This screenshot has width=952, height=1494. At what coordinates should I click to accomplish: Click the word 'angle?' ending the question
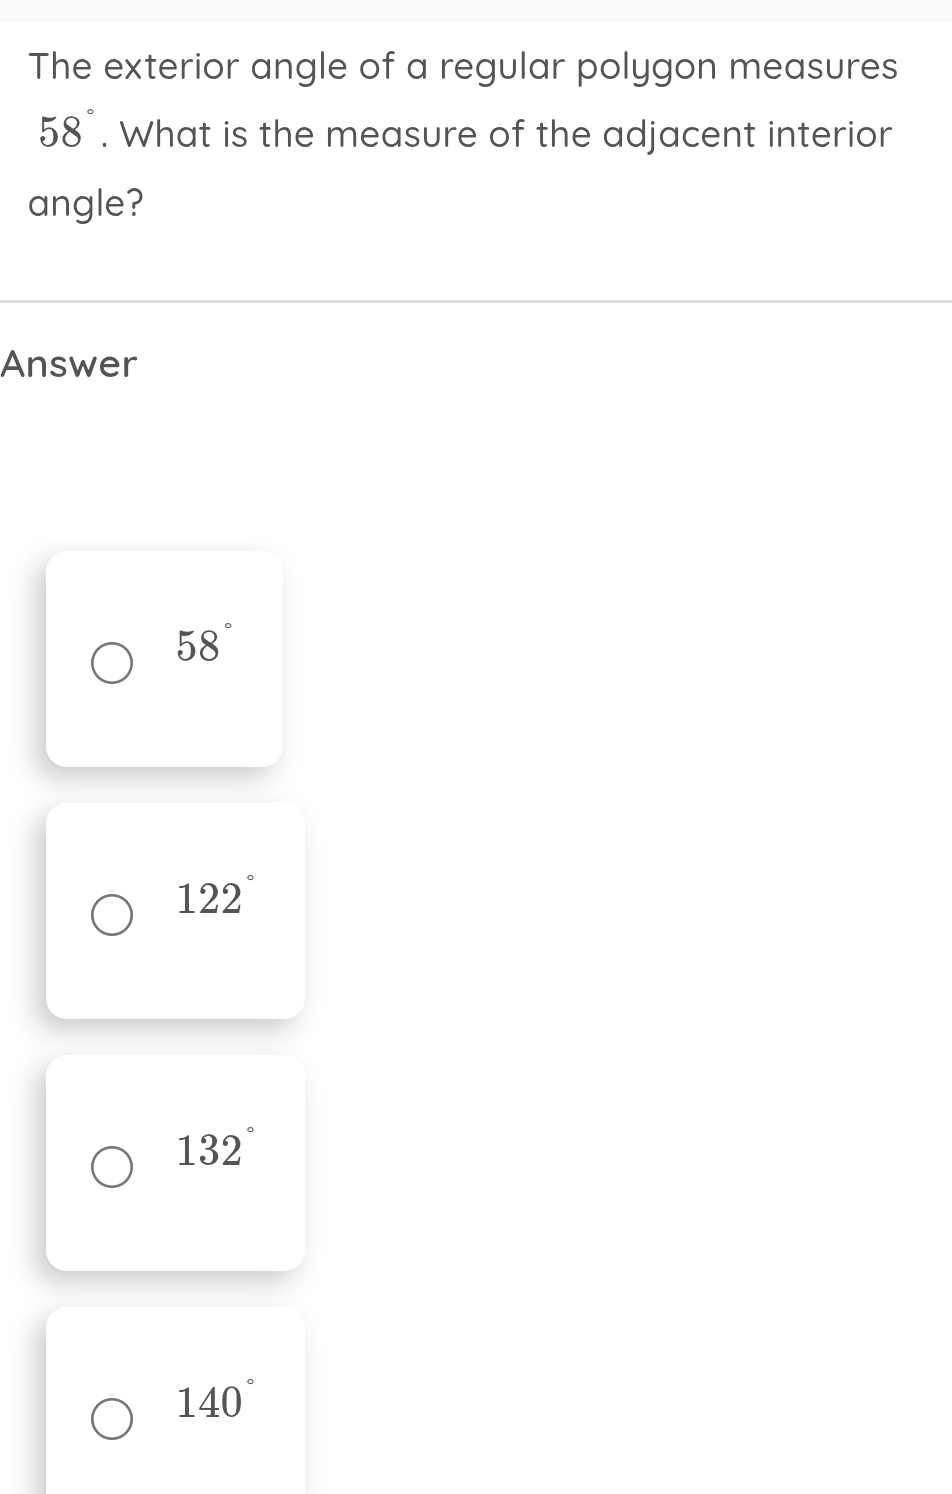(86, 204)
